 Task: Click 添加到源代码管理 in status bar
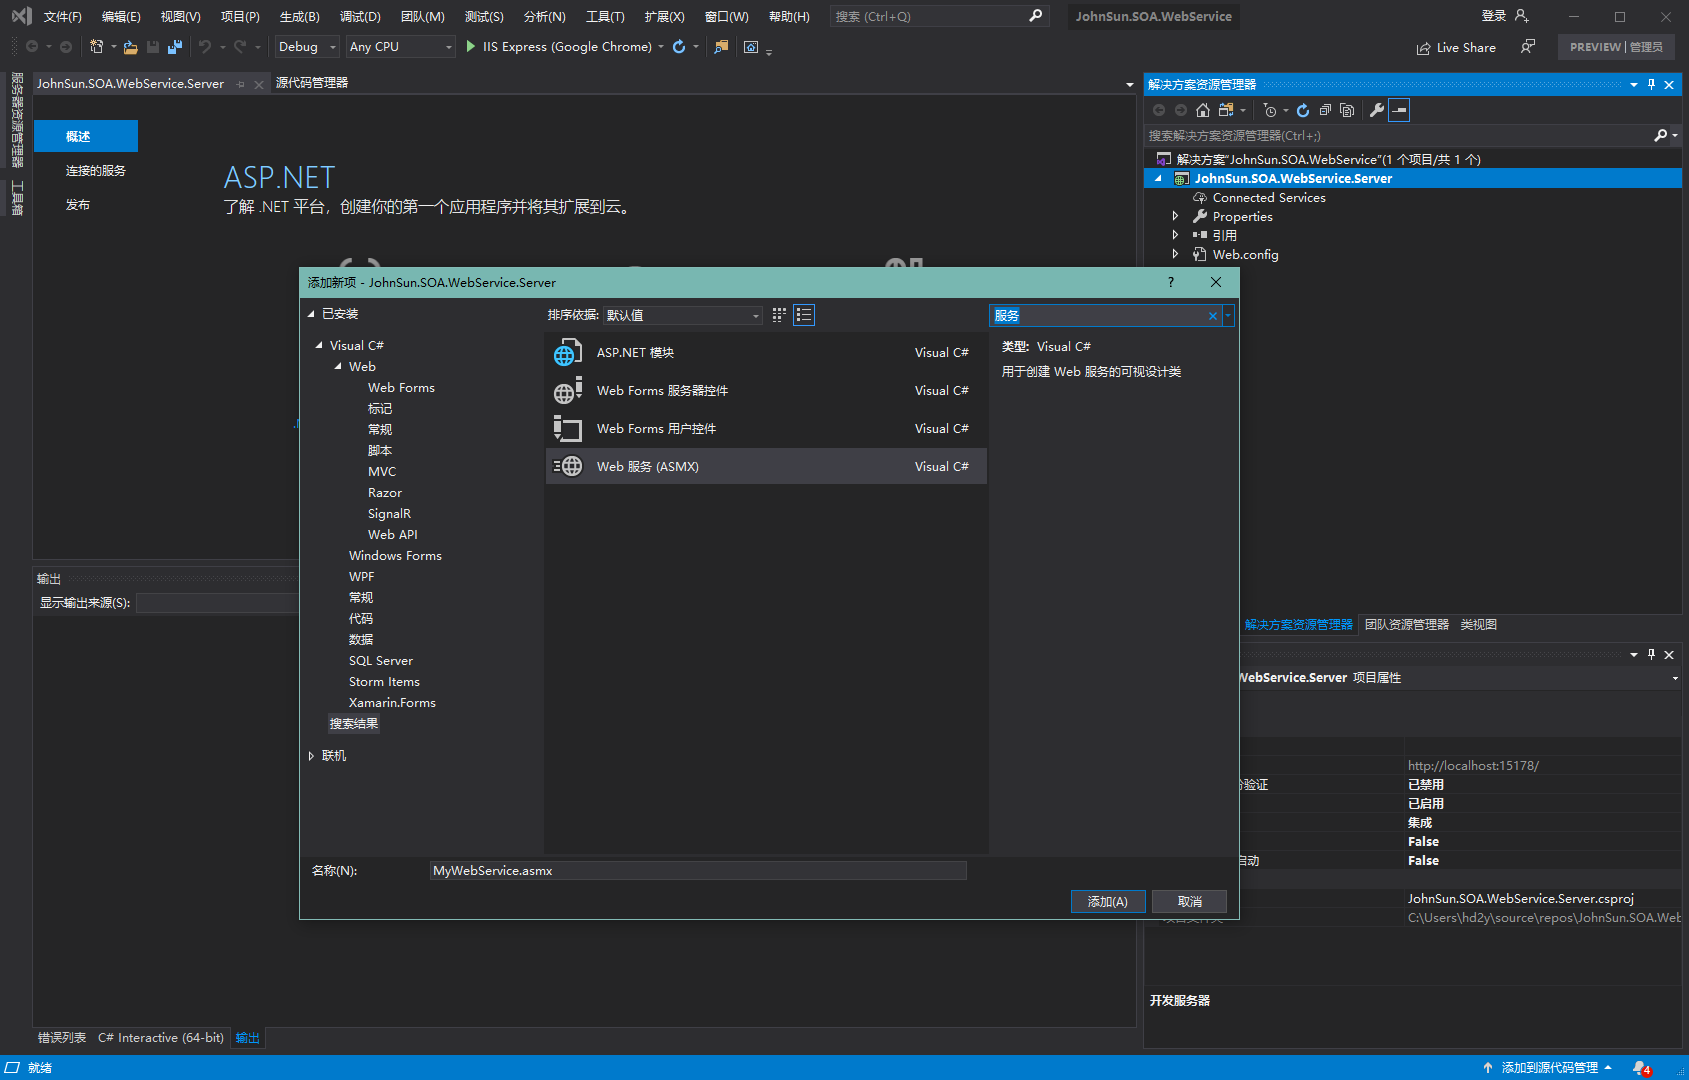tap(1548, 1068)
